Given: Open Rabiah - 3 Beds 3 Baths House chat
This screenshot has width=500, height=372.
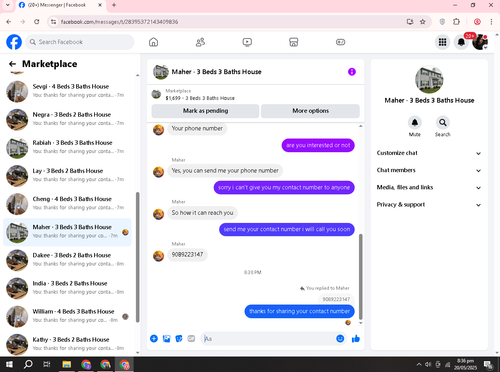Looking at the screenshot, I should [x=67, y=147].
